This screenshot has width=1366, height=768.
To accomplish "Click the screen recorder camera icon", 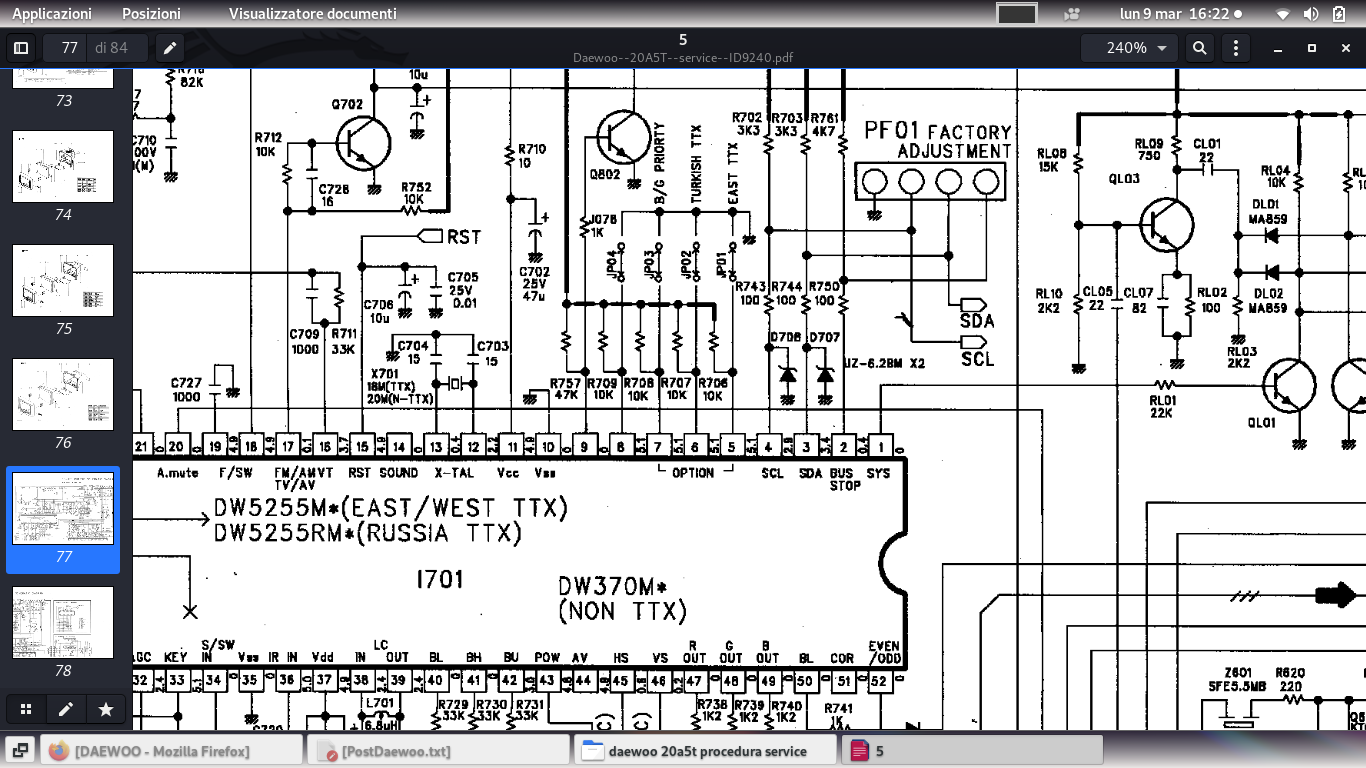I will [1072, 14].
